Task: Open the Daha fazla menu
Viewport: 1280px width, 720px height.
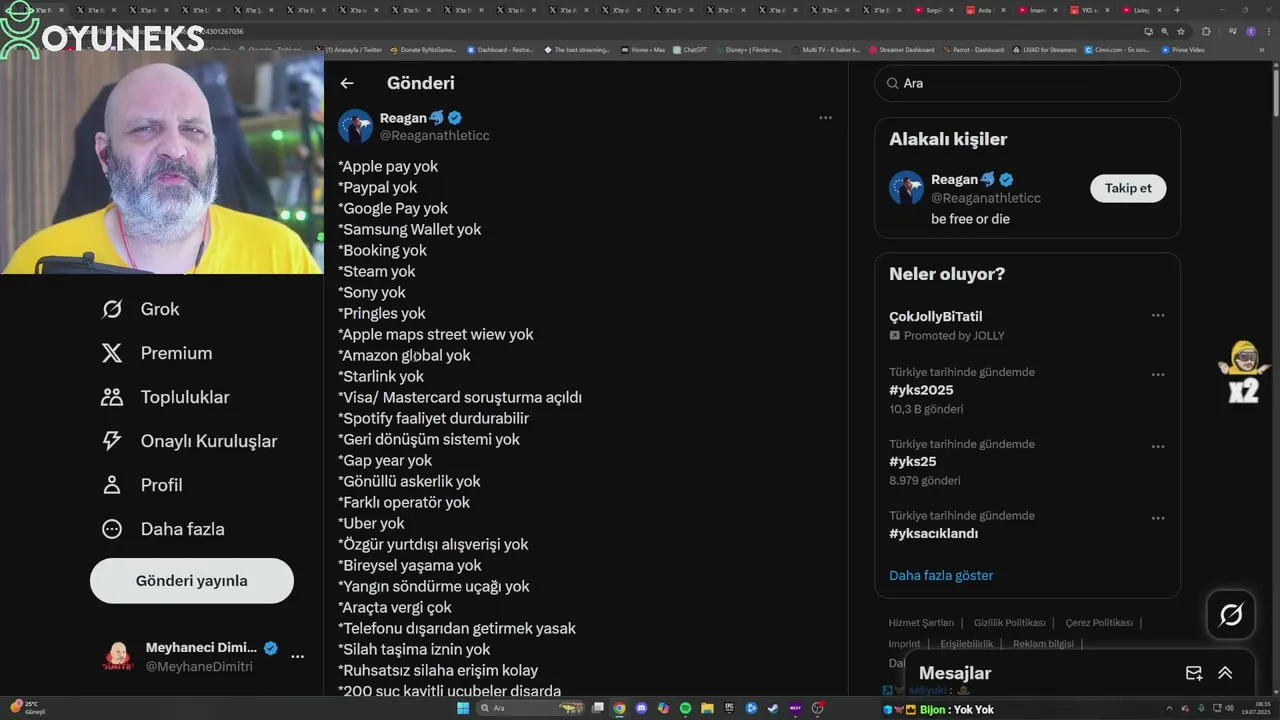Action: (162, 529)
